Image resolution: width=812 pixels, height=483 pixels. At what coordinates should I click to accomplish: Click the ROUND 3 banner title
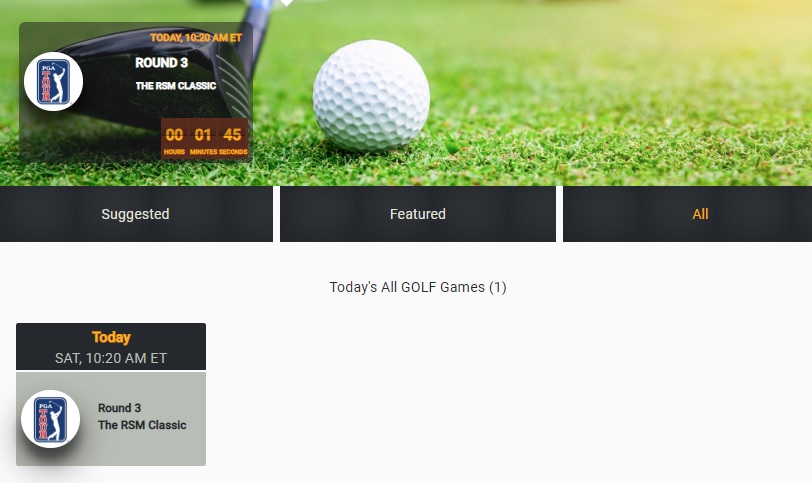click(162, 63)
